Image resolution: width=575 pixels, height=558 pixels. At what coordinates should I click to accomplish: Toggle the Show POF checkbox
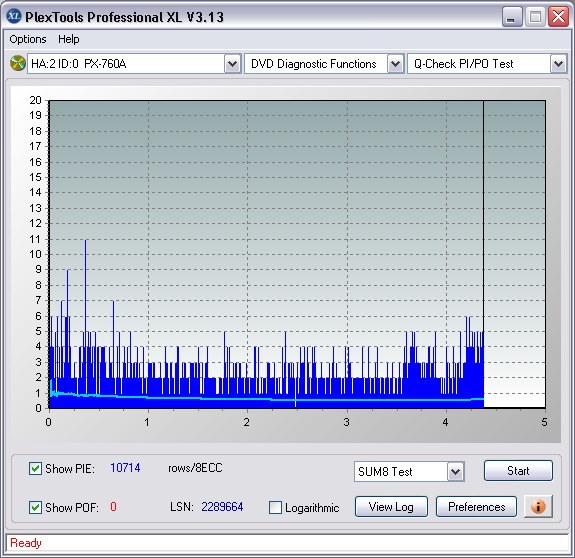pos(35,507)
